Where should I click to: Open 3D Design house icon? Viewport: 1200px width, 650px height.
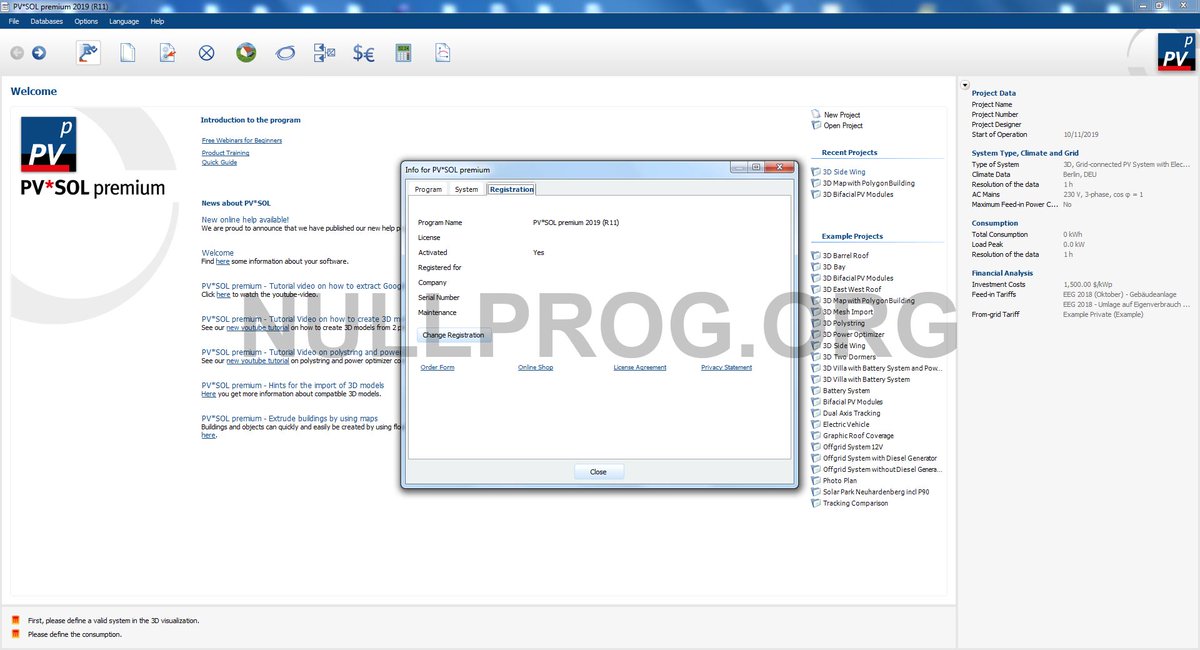point(246,53)
